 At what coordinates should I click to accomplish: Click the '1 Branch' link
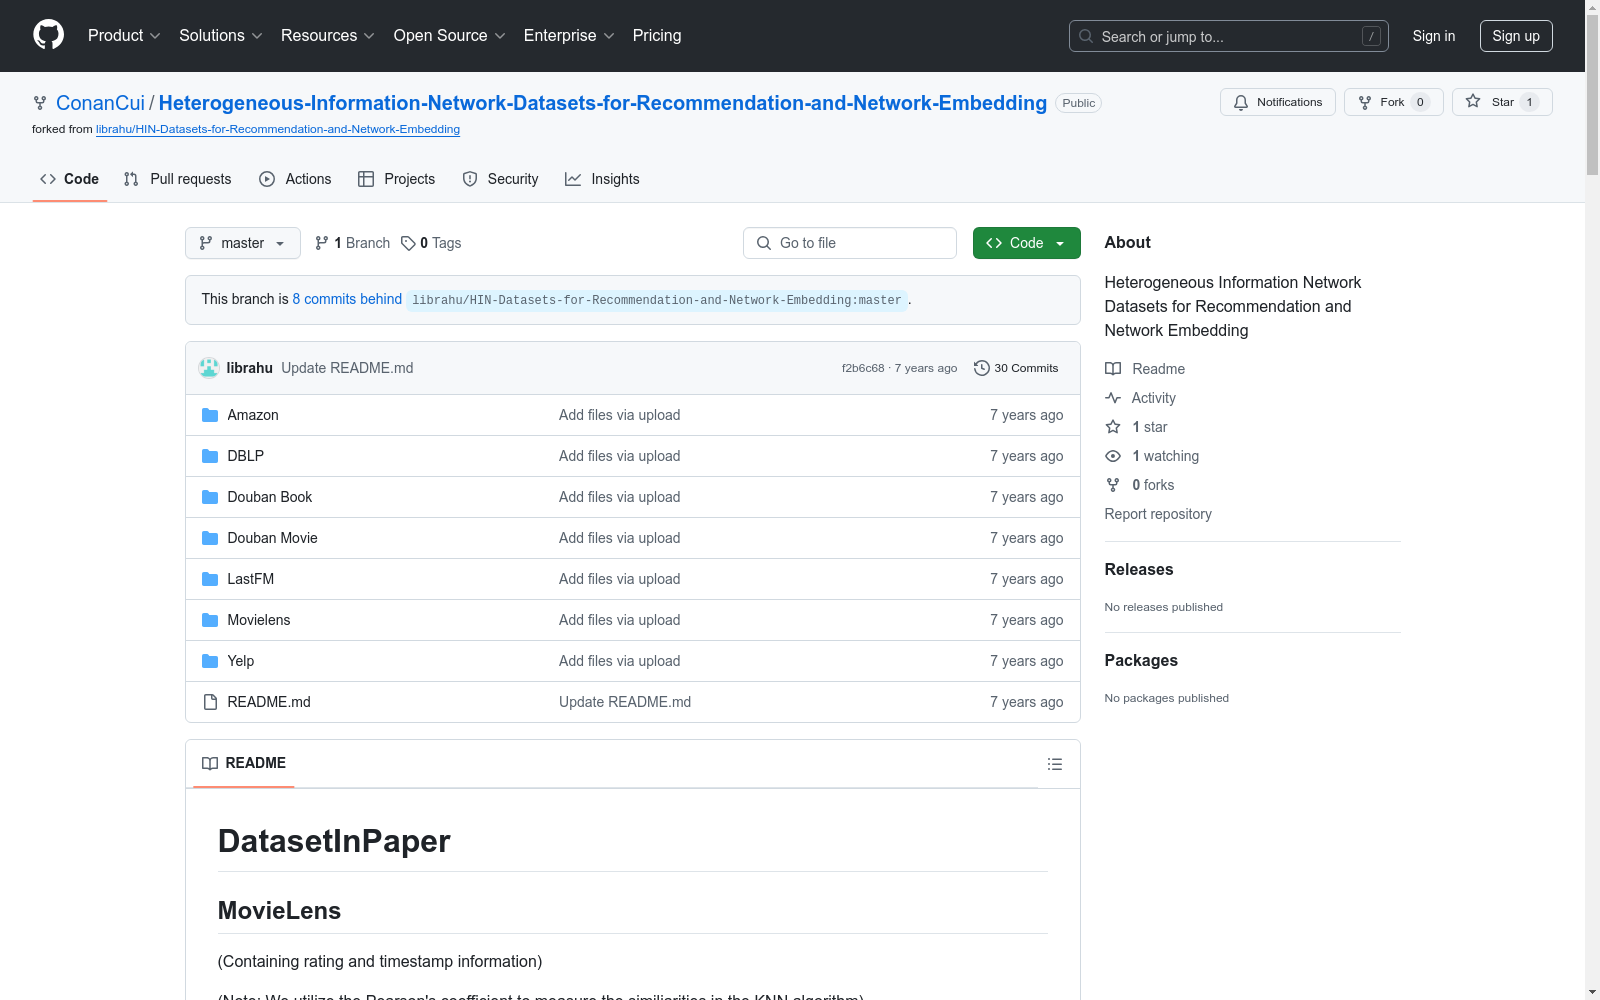(x=352, y=243)
